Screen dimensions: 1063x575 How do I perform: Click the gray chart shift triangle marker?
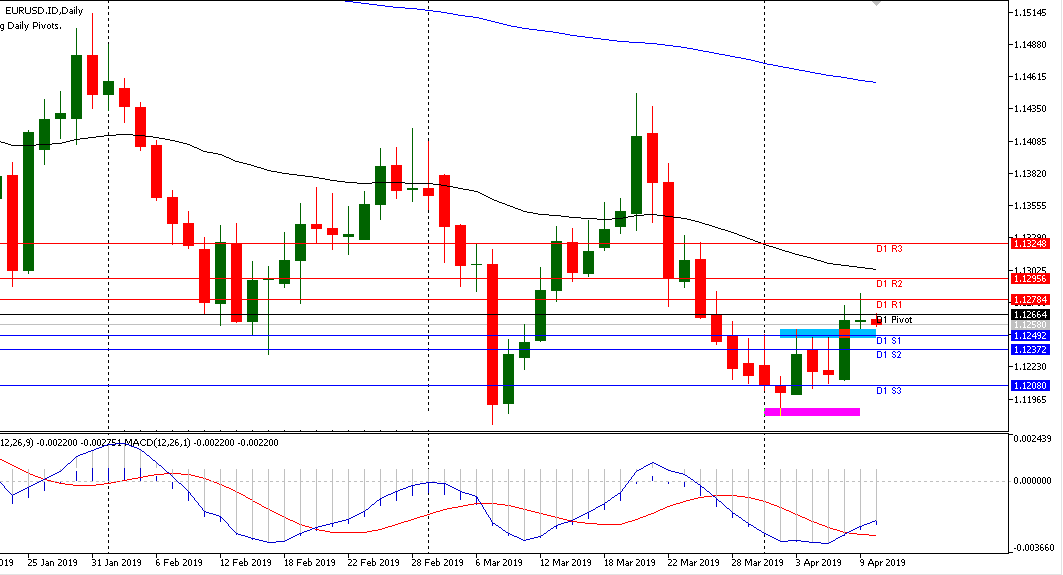[x=876, y=3]
